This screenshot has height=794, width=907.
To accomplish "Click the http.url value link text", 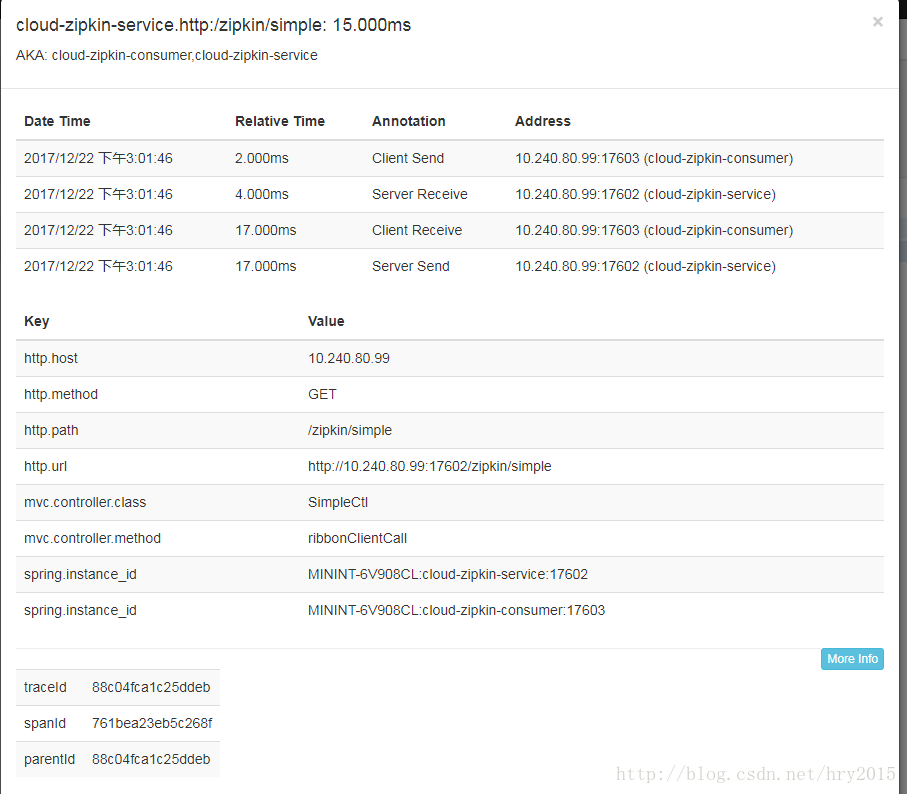I will 429,466.
